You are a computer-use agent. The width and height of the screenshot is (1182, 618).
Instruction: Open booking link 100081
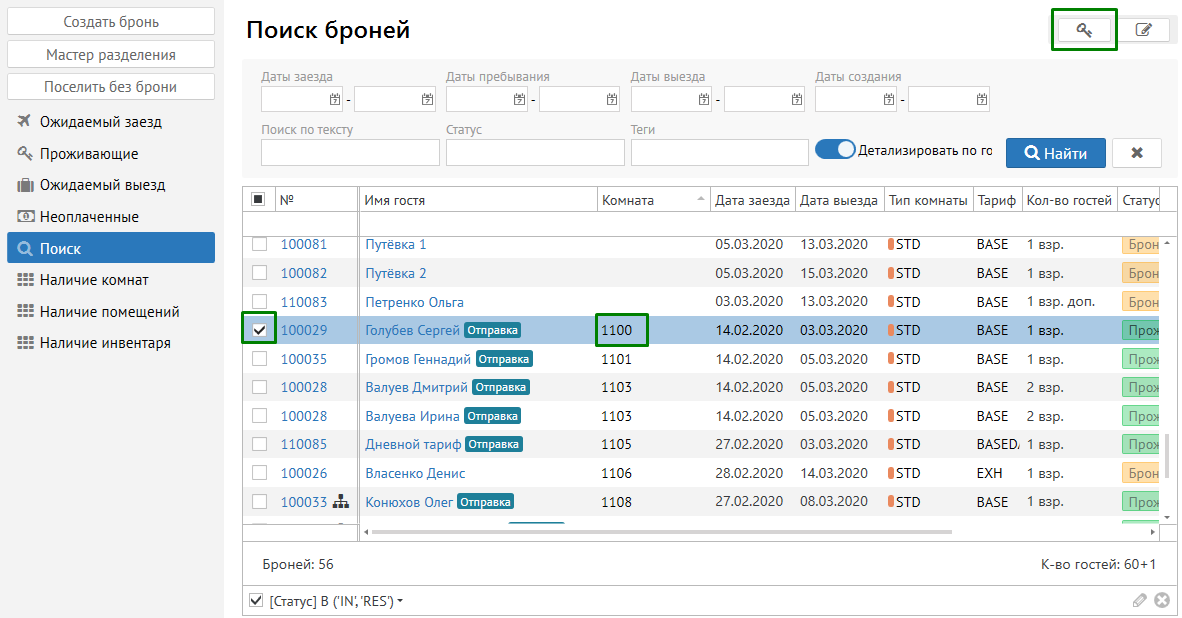pos(303,245)
